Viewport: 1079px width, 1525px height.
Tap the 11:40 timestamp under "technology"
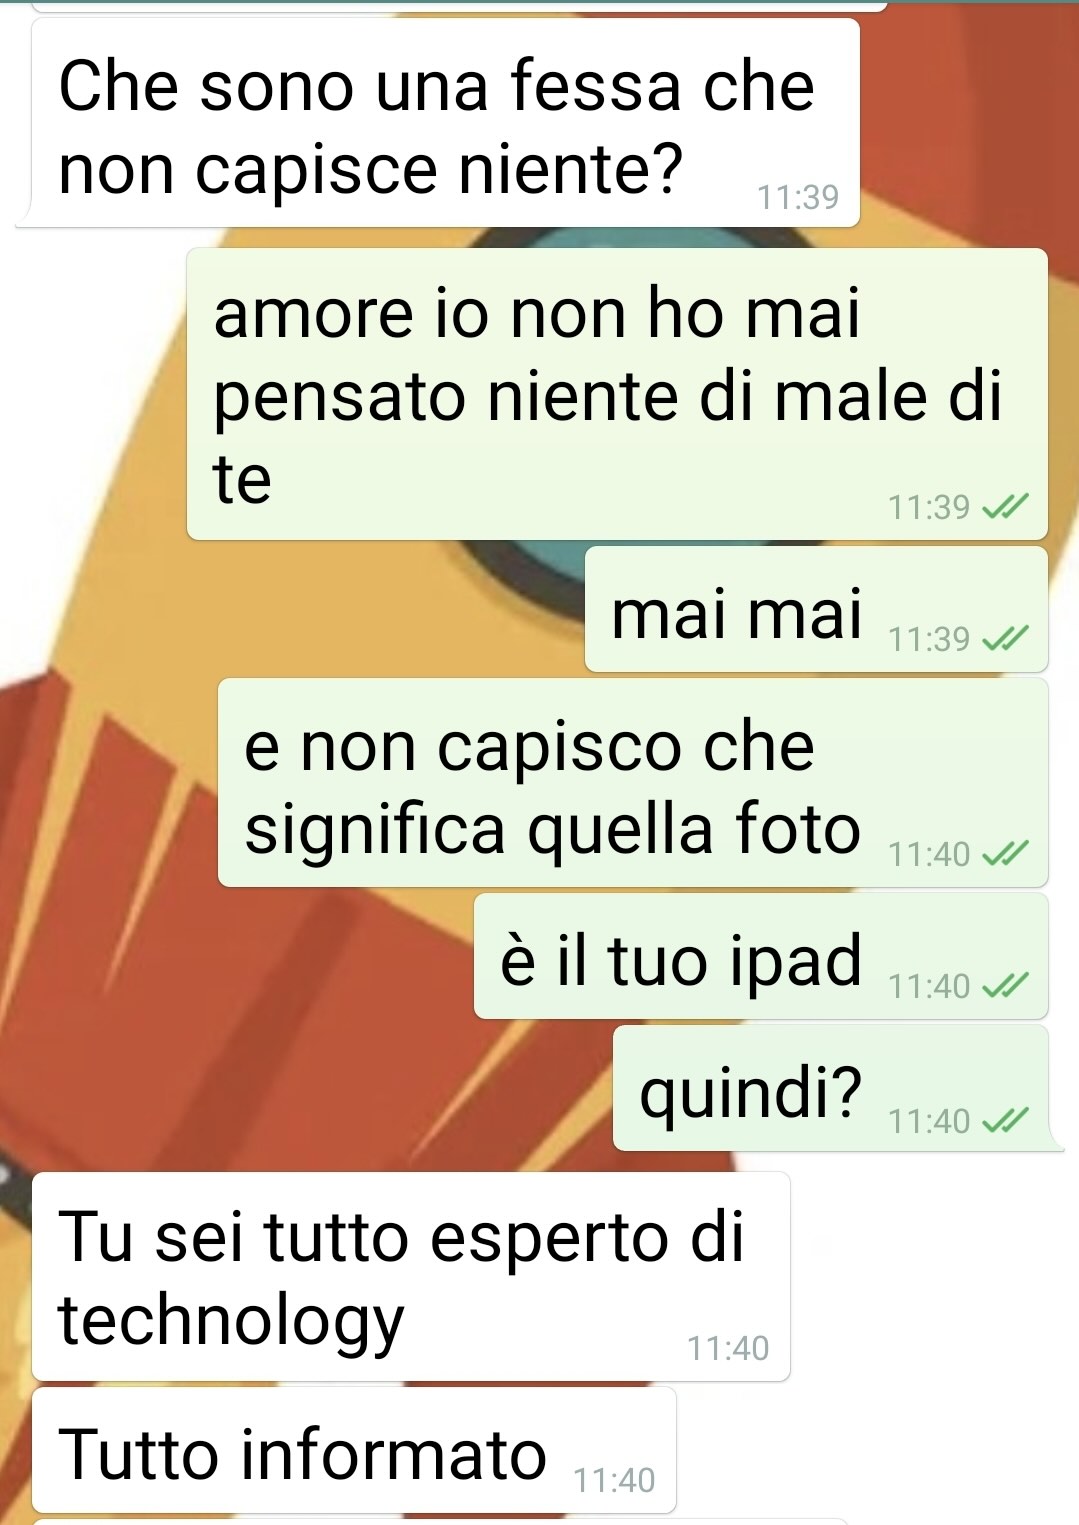[x=728, y=1348]
